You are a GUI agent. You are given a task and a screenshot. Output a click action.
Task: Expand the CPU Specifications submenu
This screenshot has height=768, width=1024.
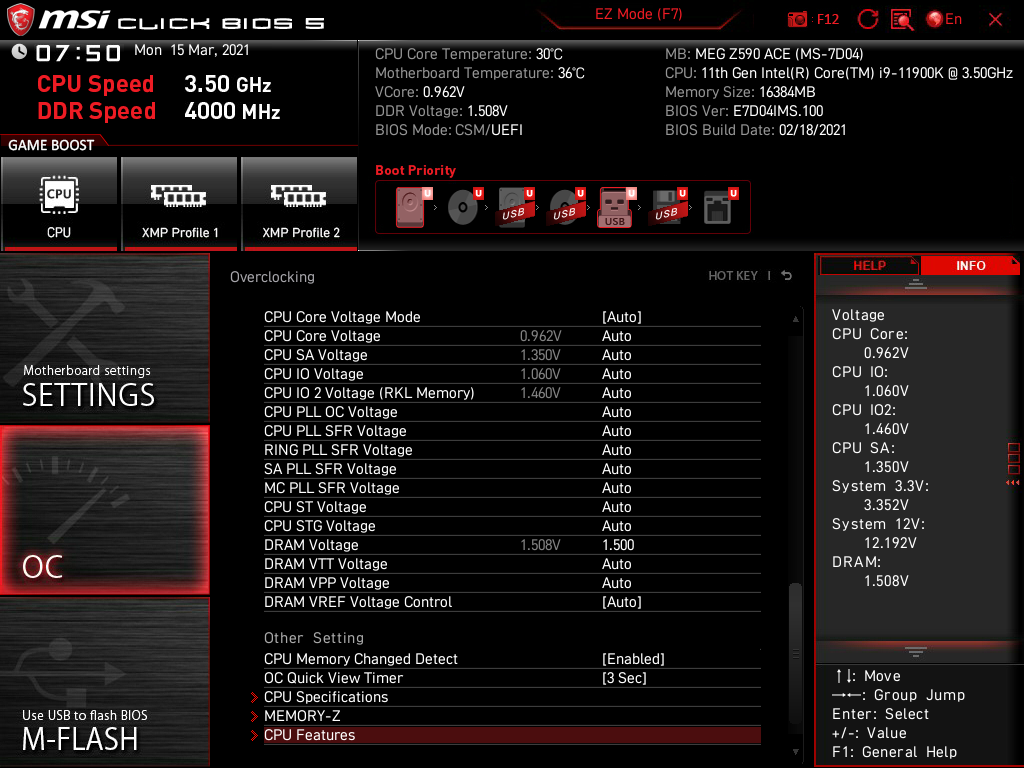point(326,697)
